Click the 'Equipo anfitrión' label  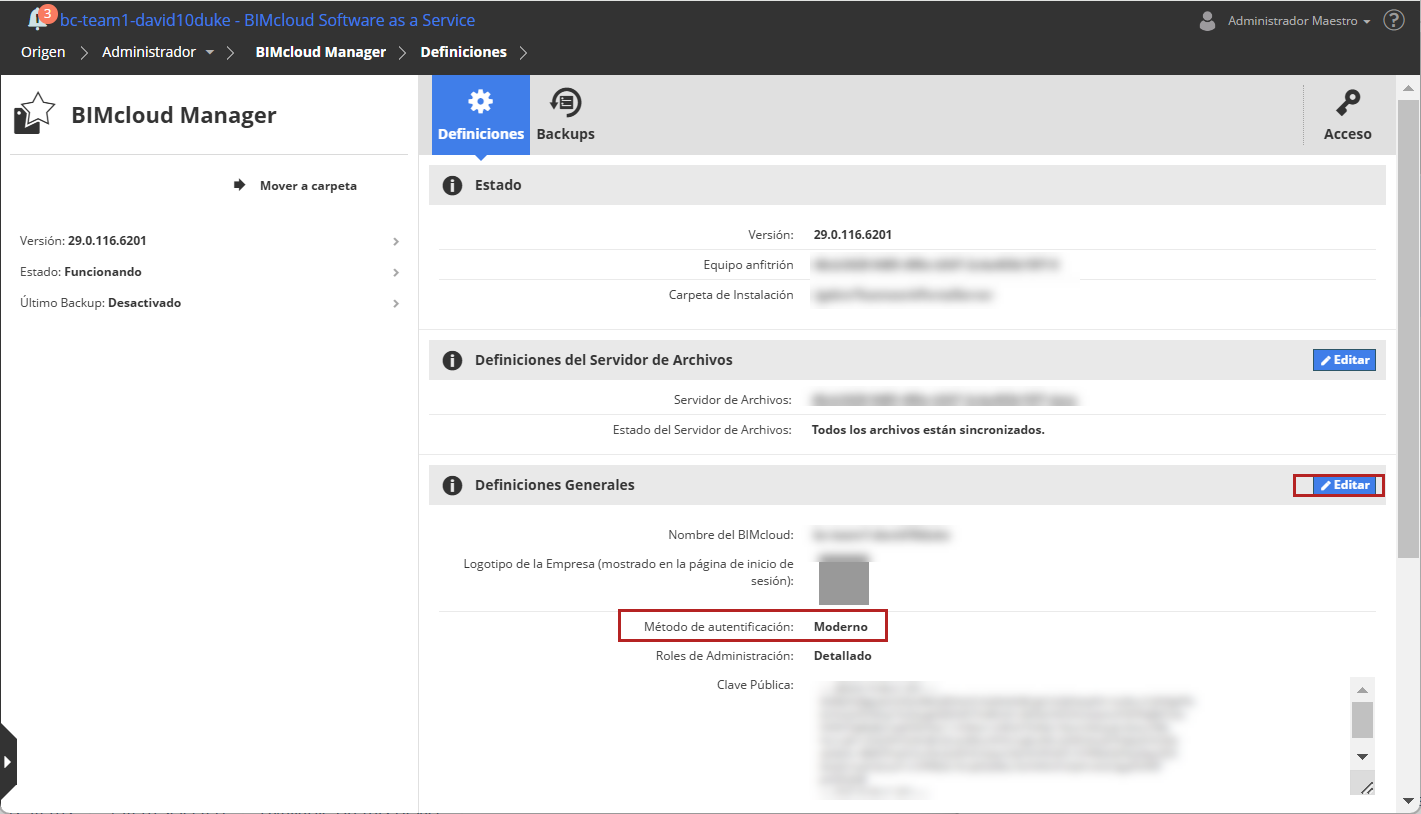tap(749, 265)
